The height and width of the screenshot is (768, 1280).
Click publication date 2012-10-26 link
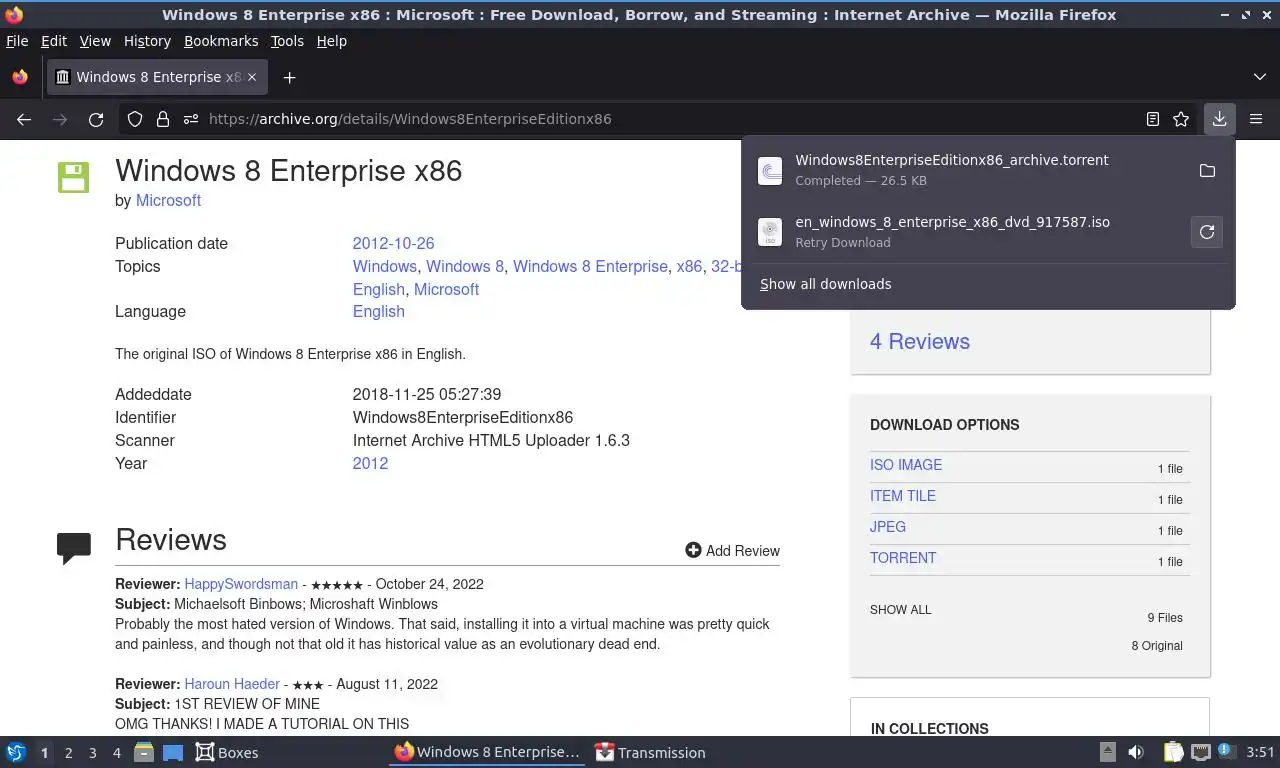pos(393,243)
